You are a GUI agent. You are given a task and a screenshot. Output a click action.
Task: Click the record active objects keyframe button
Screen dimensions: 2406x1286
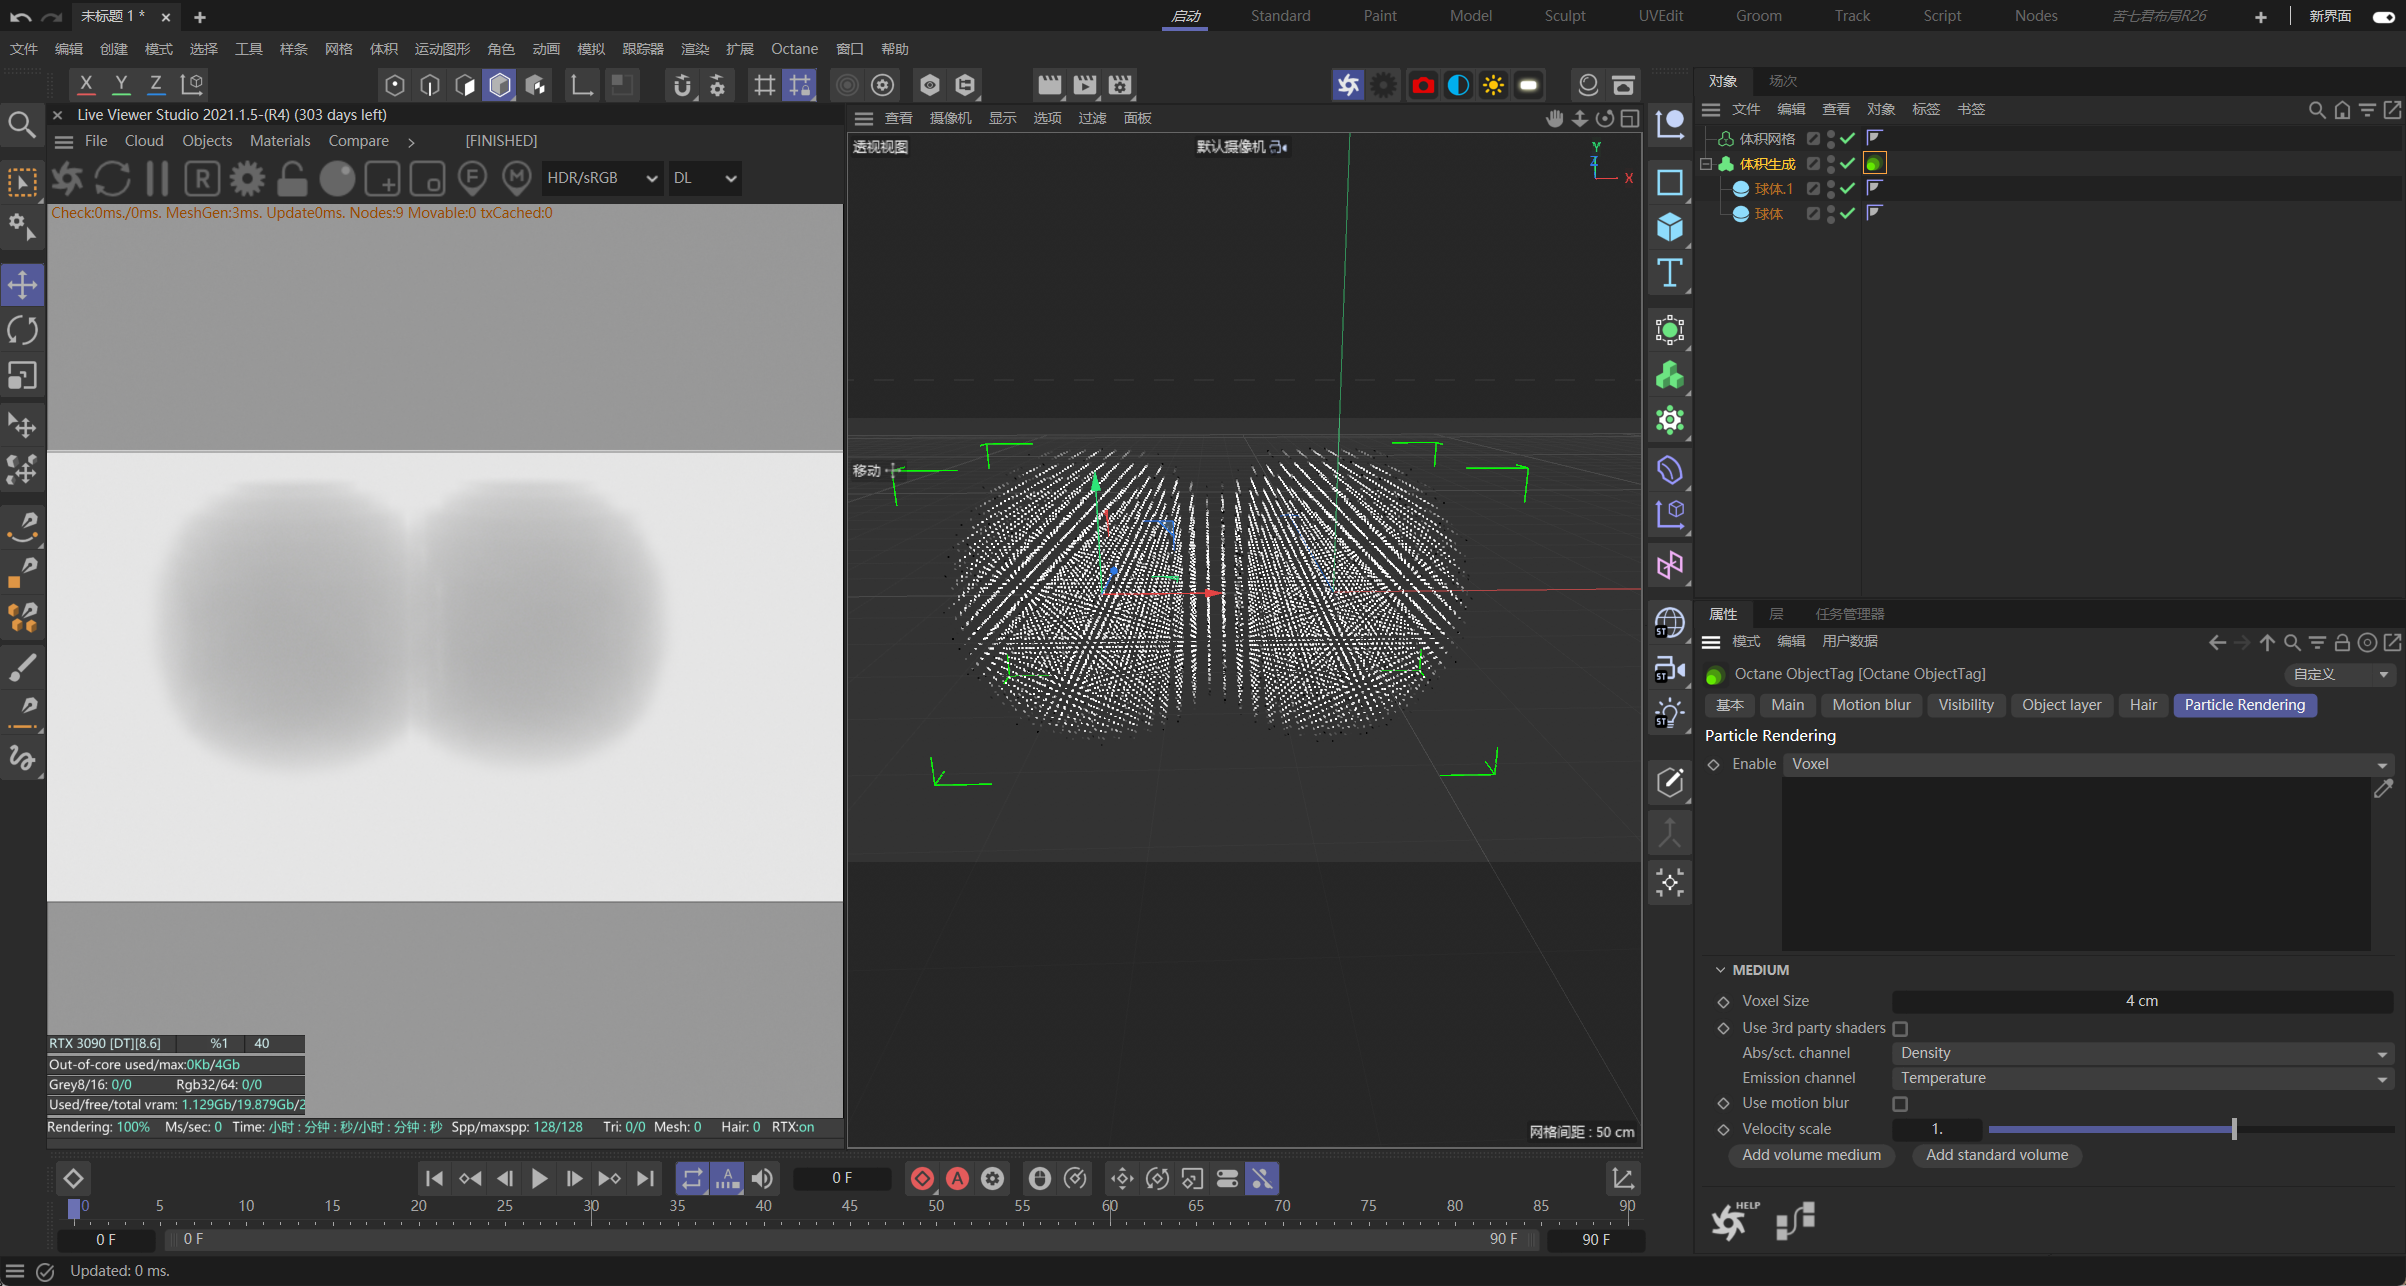point(921,1179)
